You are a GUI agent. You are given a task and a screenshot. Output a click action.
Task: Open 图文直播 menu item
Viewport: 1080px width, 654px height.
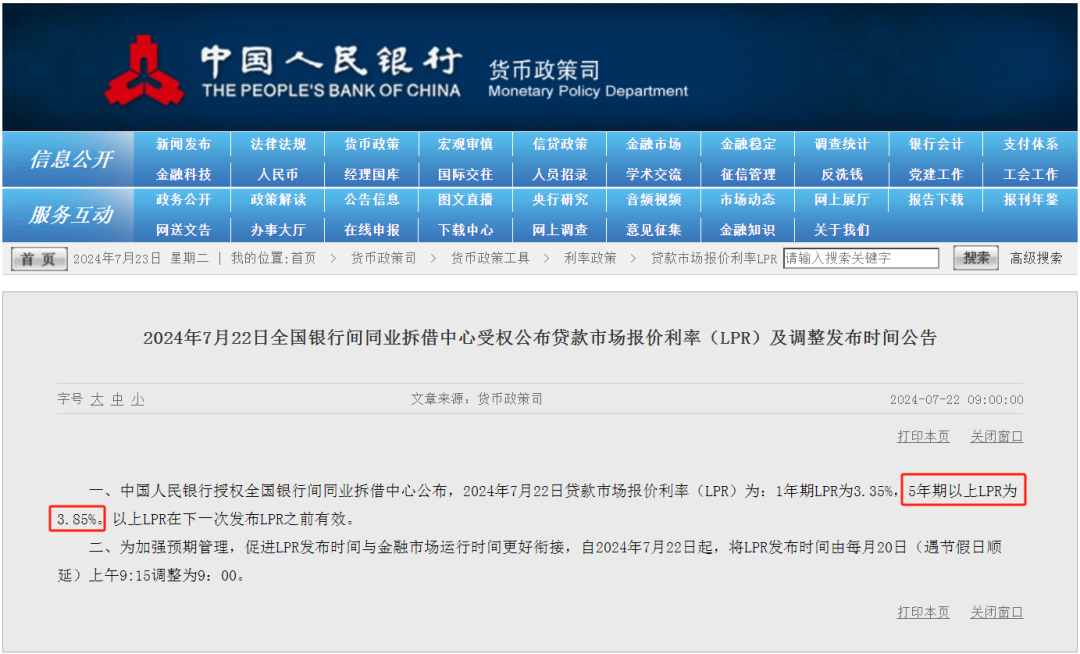point(466,200)
